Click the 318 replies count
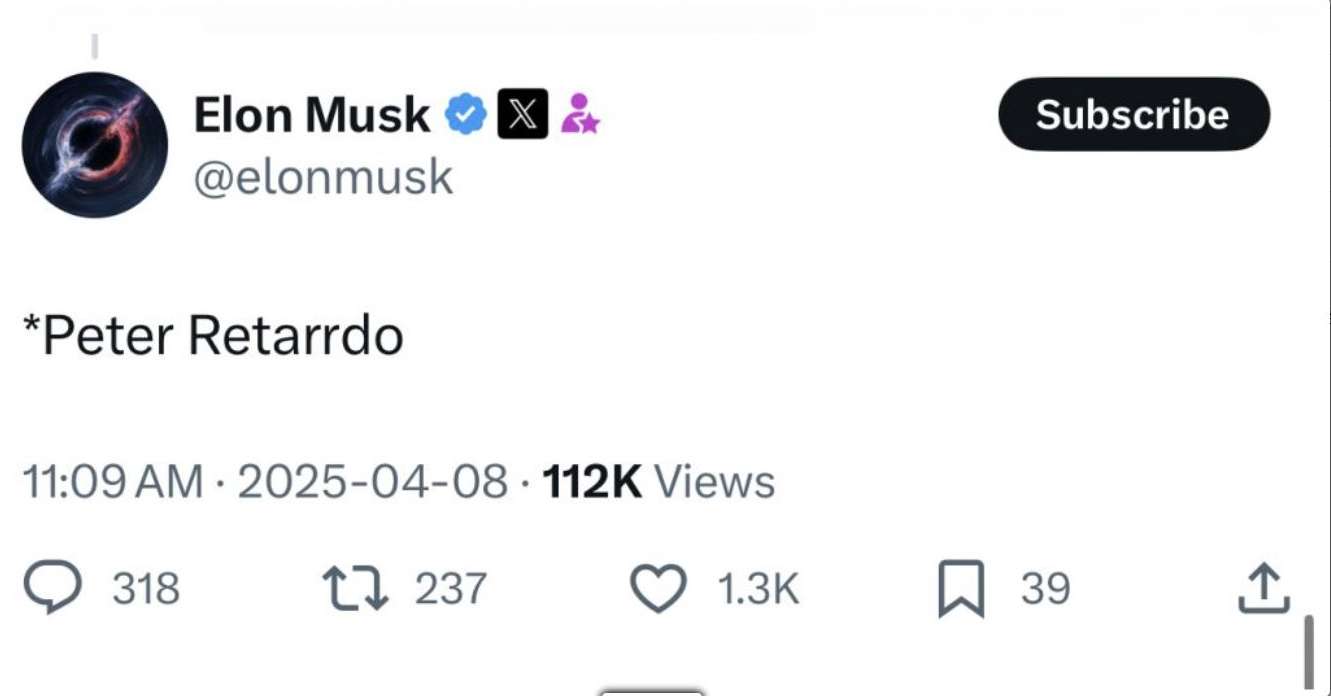Image resolution: width=1331 pixels, height=696 pixels. tap(146, 589)
